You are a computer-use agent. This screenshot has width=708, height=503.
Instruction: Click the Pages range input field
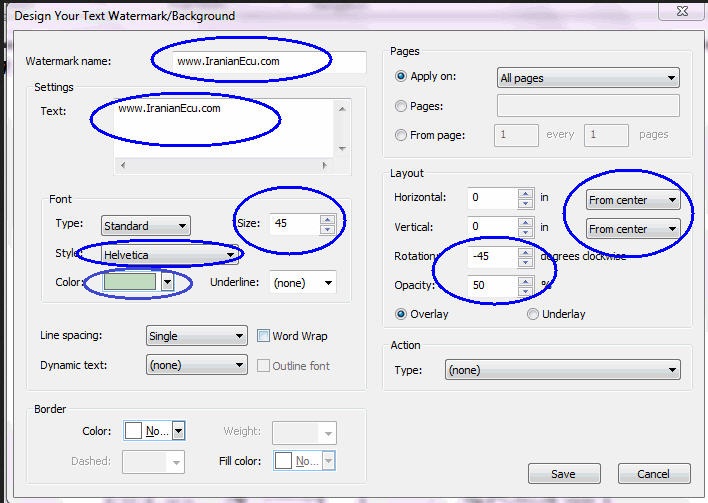click(x=588, y=106)
